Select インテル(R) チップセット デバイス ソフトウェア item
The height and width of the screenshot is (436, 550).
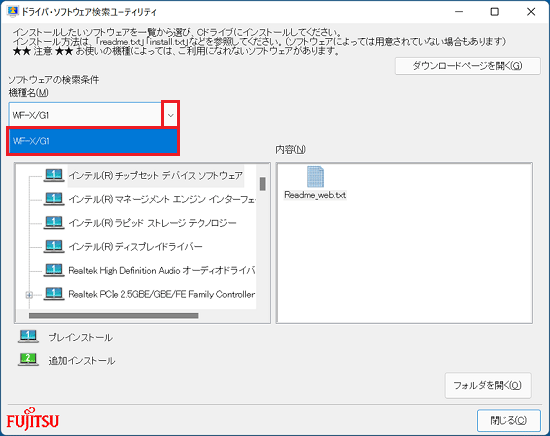pyautogui.click(x=156, y=175)
